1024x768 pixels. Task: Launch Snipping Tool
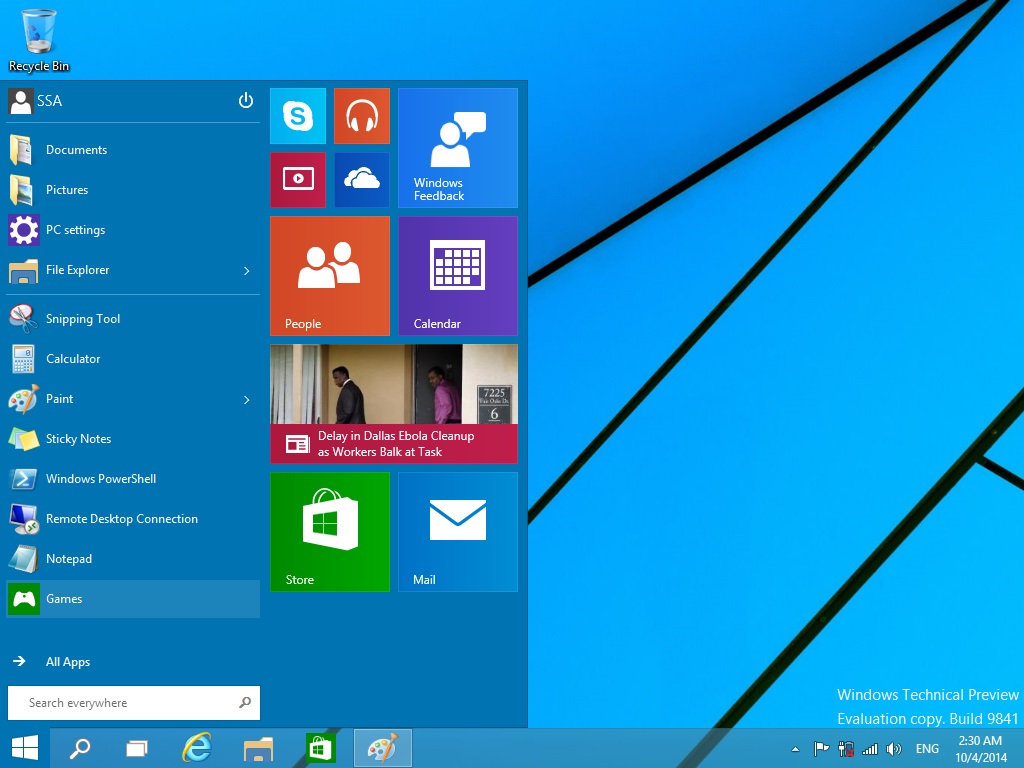click(133, 319)
